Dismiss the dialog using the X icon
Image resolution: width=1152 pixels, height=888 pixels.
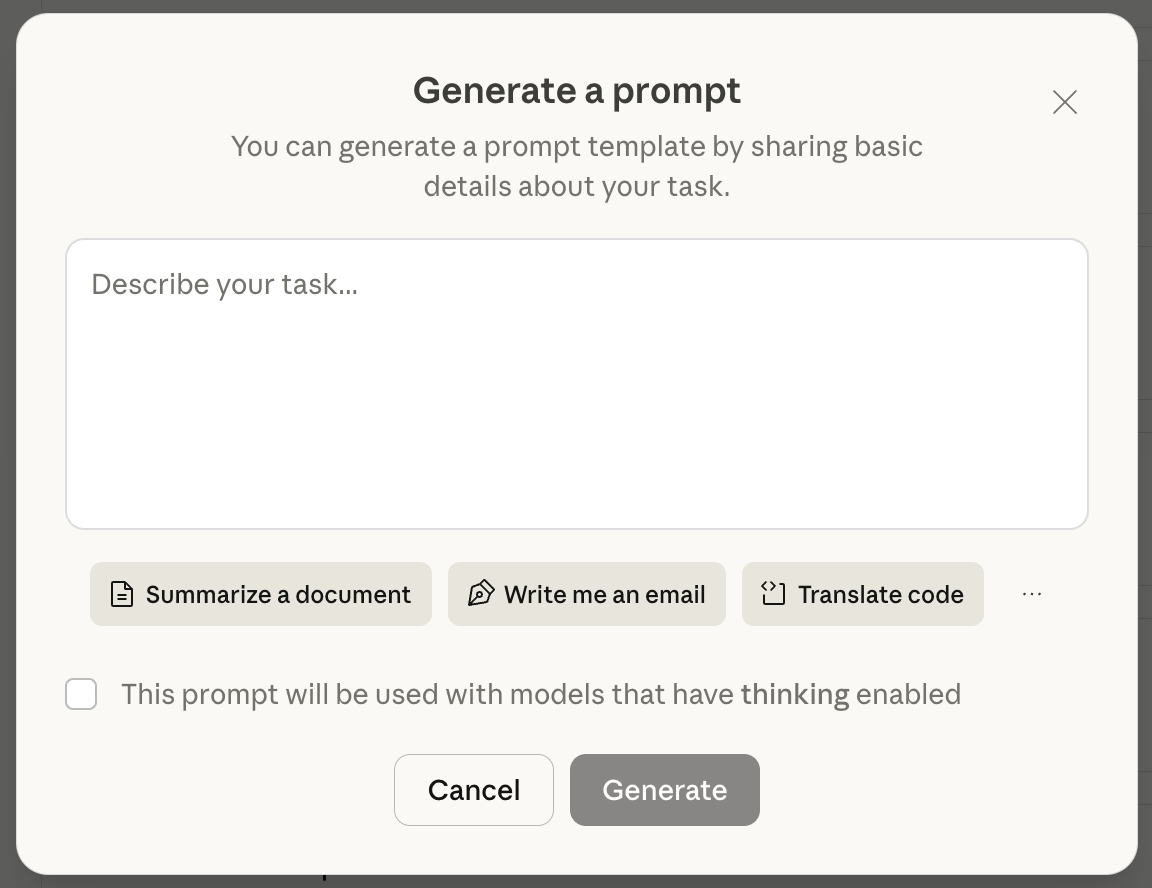pyautogui.click(x=1064, y=102)
